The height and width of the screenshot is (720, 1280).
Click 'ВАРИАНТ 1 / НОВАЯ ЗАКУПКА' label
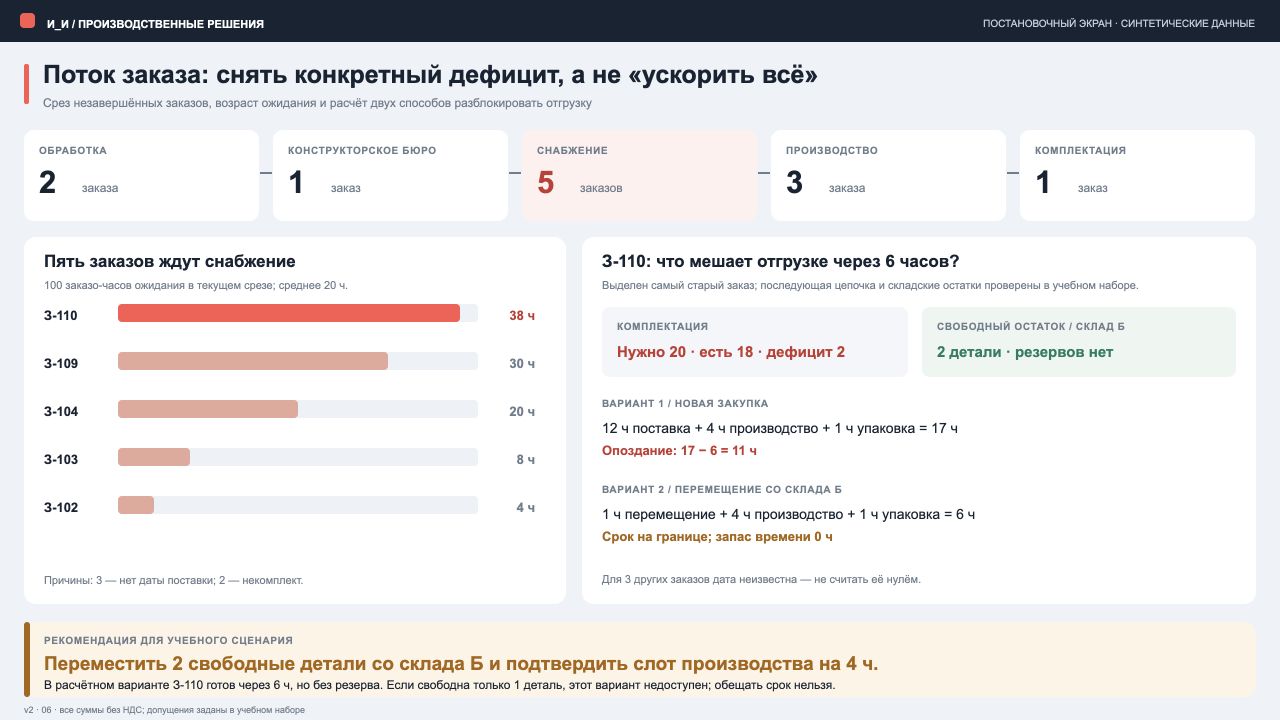(x=685, y=403)
